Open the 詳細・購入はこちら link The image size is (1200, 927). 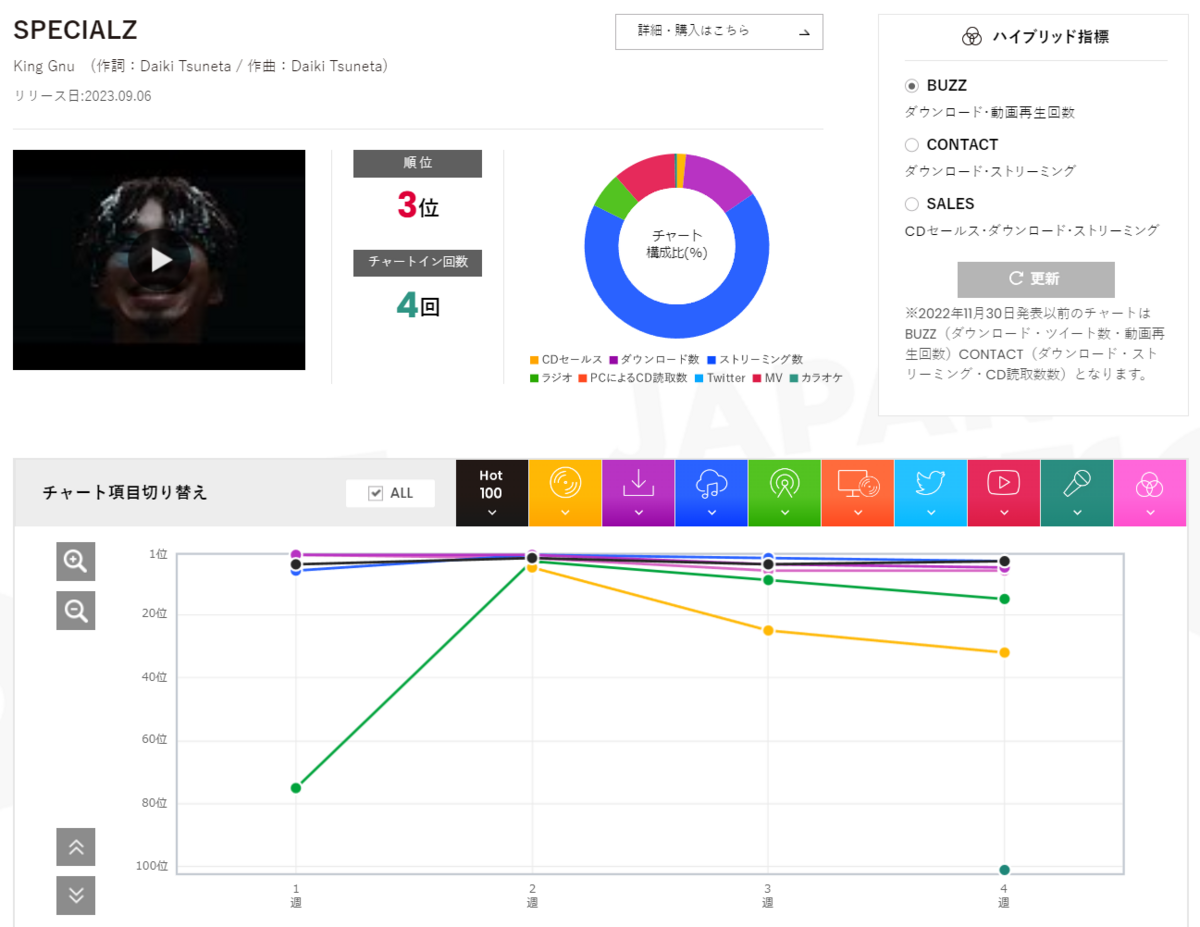(x=719, y=32)
